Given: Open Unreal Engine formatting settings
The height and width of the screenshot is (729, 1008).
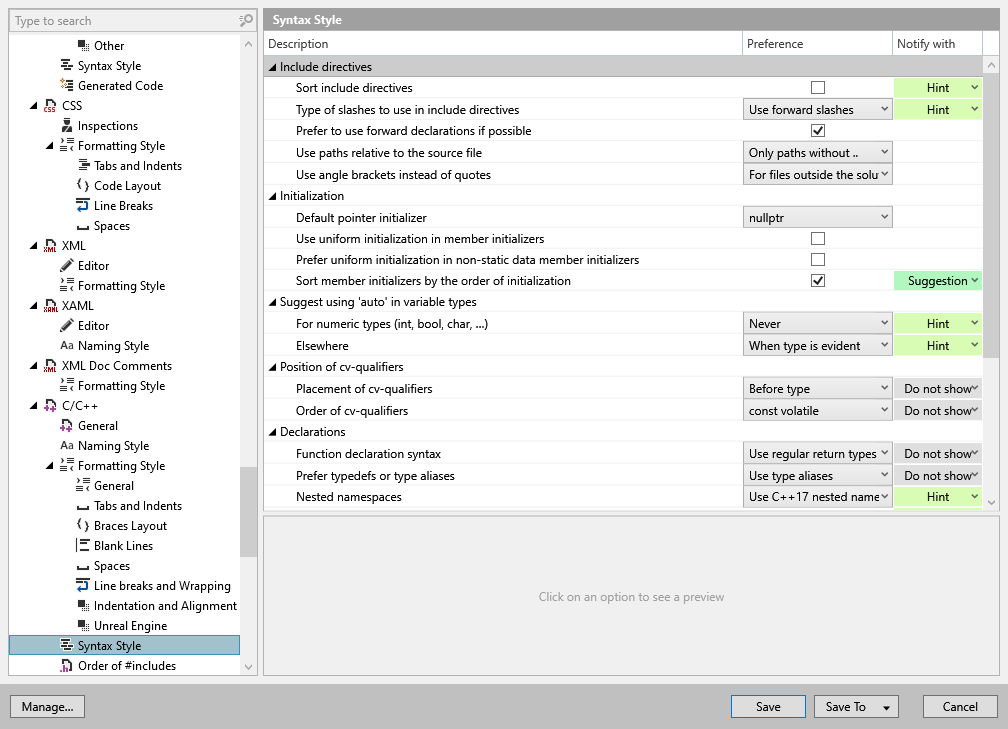Looking at the screenshot, I should pos(130,625).
